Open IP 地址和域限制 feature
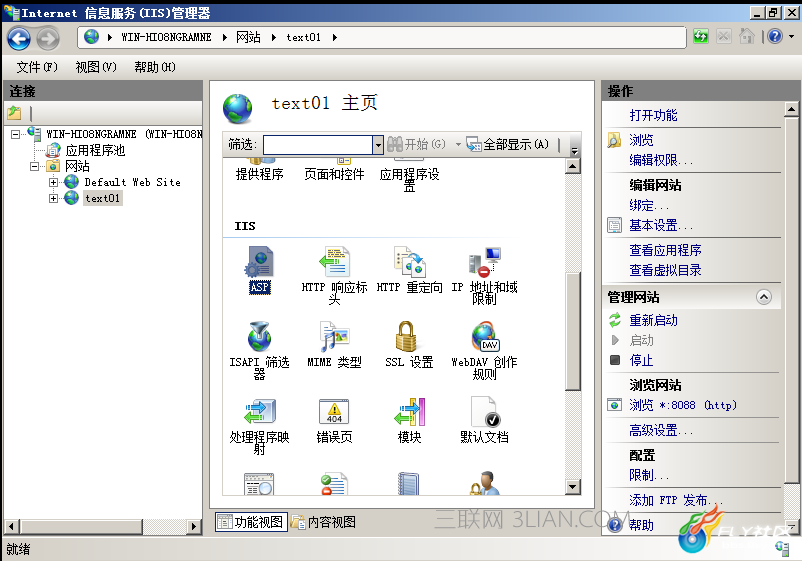This screenshot has width=802, height=561. [484, 275]
